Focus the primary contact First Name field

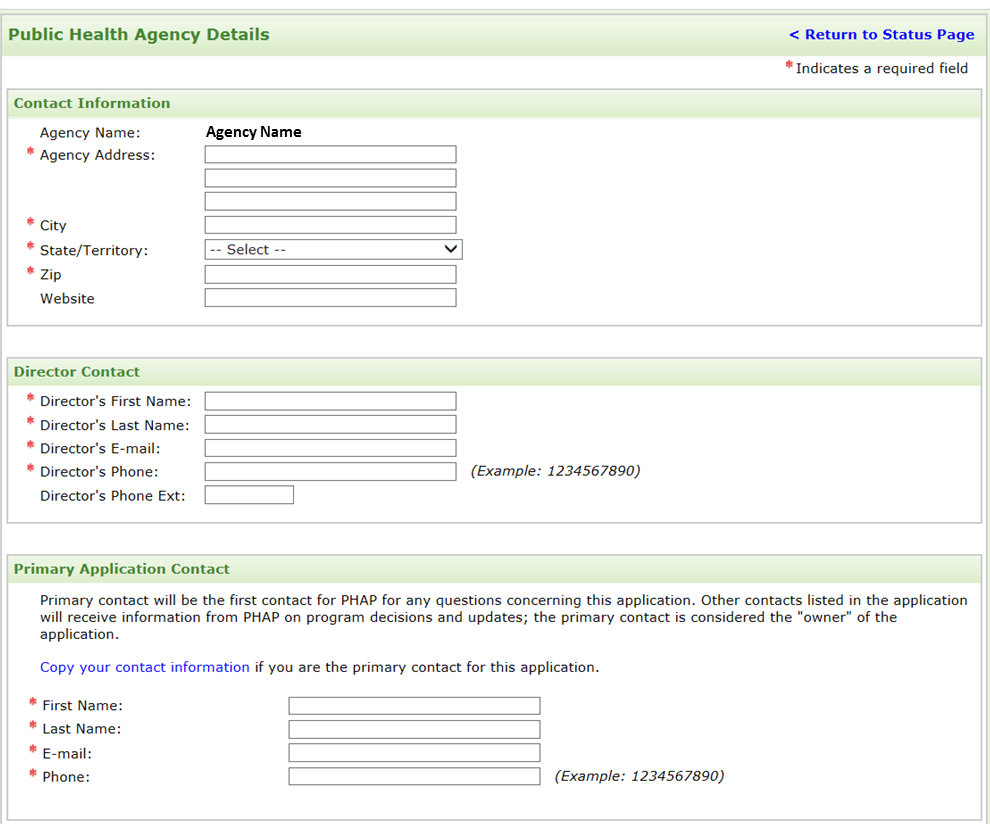pos(414,706)
